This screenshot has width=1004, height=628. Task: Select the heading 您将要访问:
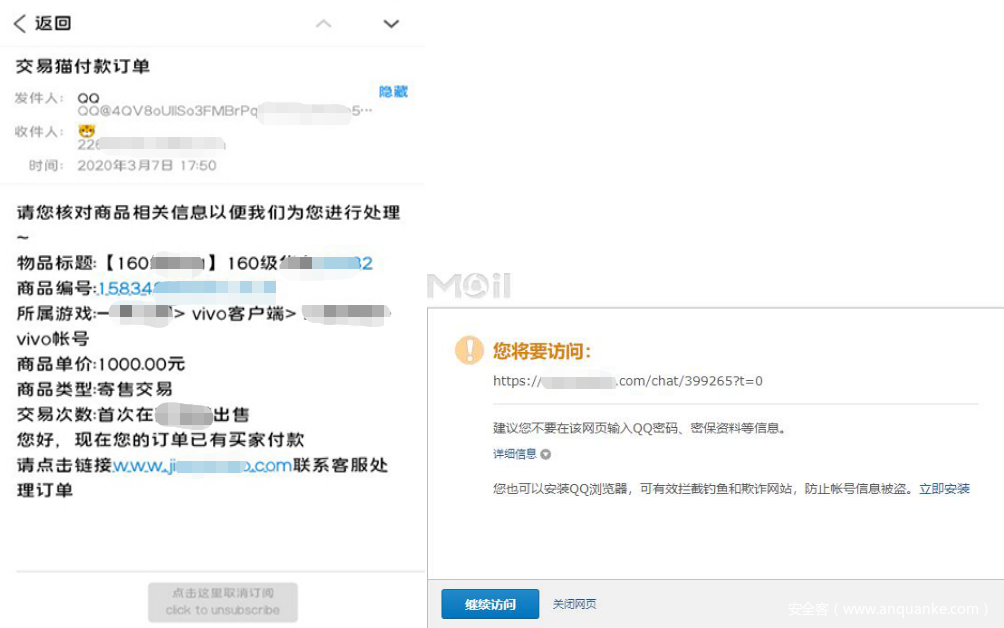(x=542, y=351)
